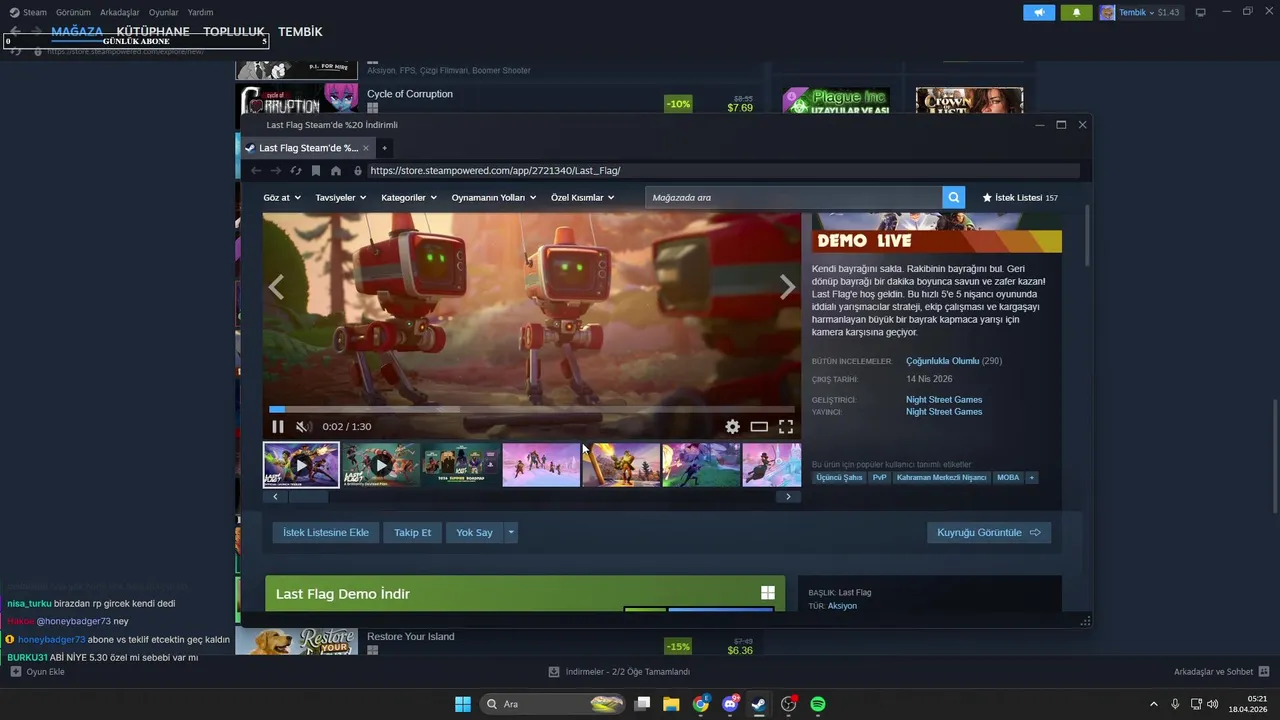Viewport: 1280px width, 720px height.
Task: Open Çoğunlukla Olumlu reviews link
Action: 942,361
